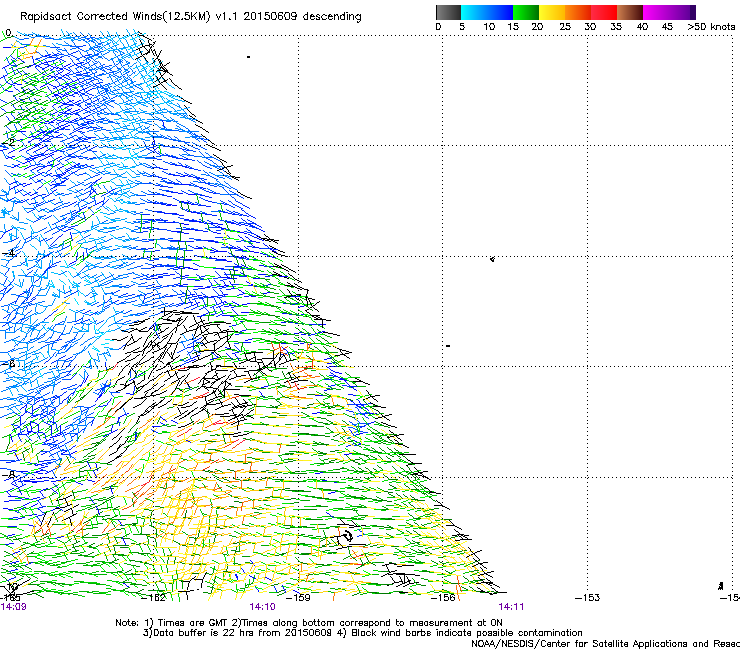Click the NOAA/NESDIS credit line
Image resolution: width=740 pixels, height=650 pixels.
605,644
